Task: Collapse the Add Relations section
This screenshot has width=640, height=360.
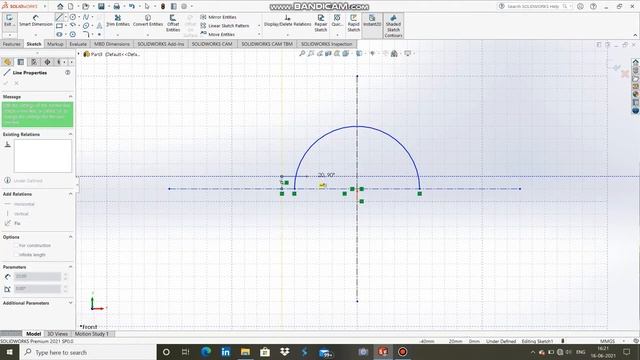Action: click(x=70, y=194)
